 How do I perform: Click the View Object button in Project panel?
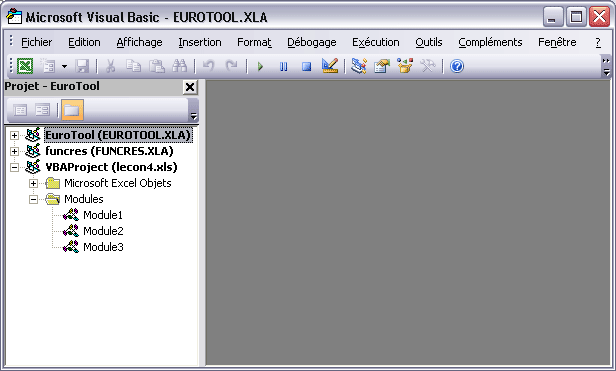click(42, 110)
